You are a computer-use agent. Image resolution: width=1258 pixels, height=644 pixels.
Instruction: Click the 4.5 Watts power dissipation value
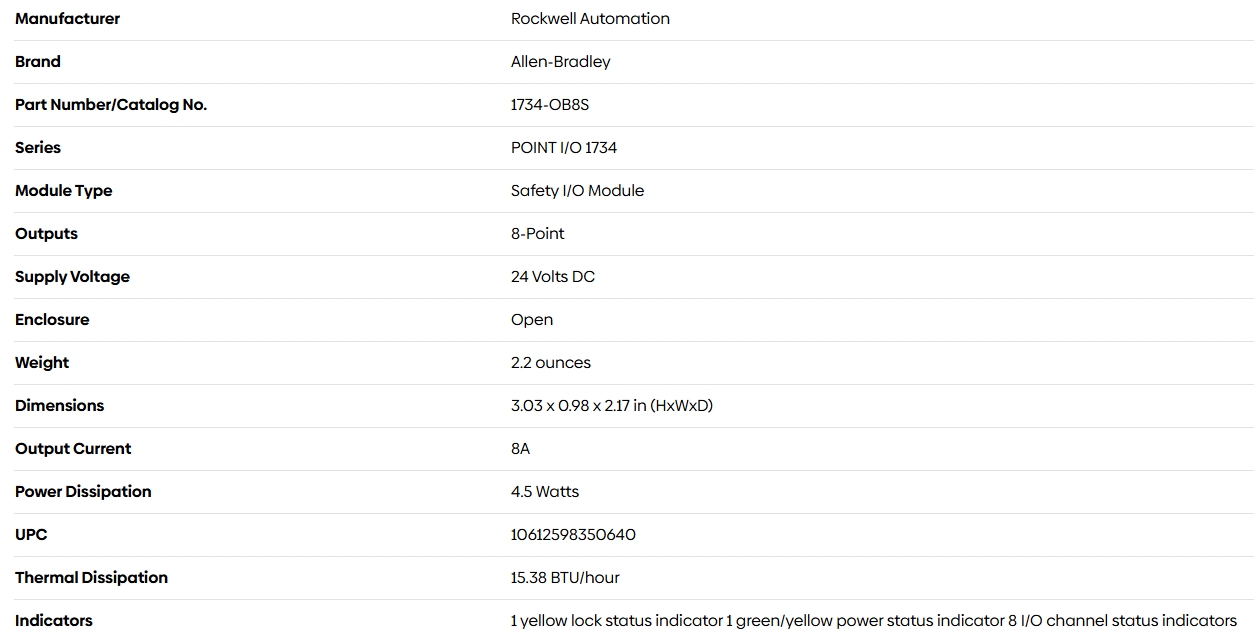coord(545,491)
